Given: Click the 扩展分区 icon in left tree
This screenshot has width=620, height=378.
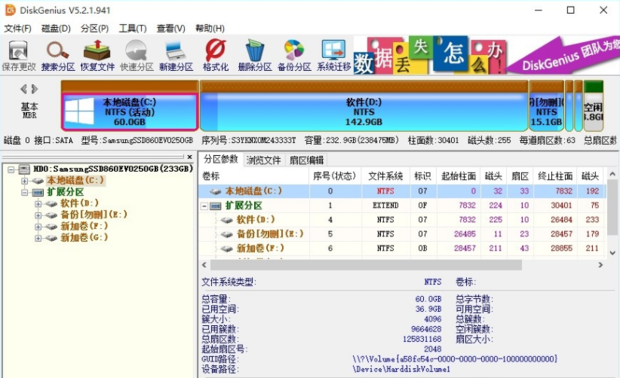Looking at the screenshot, I should 38,193.
